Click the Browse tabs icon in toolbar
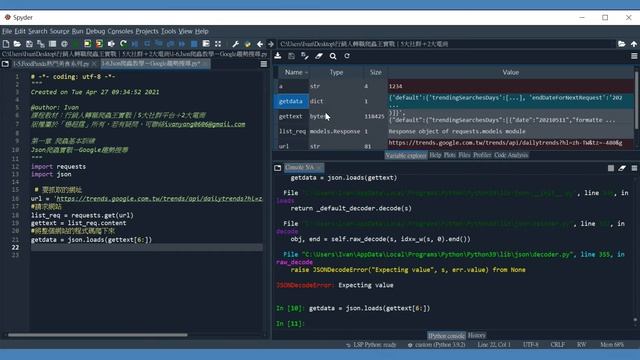Viewport: 640px width, 360px height. (x=53, y=44)
